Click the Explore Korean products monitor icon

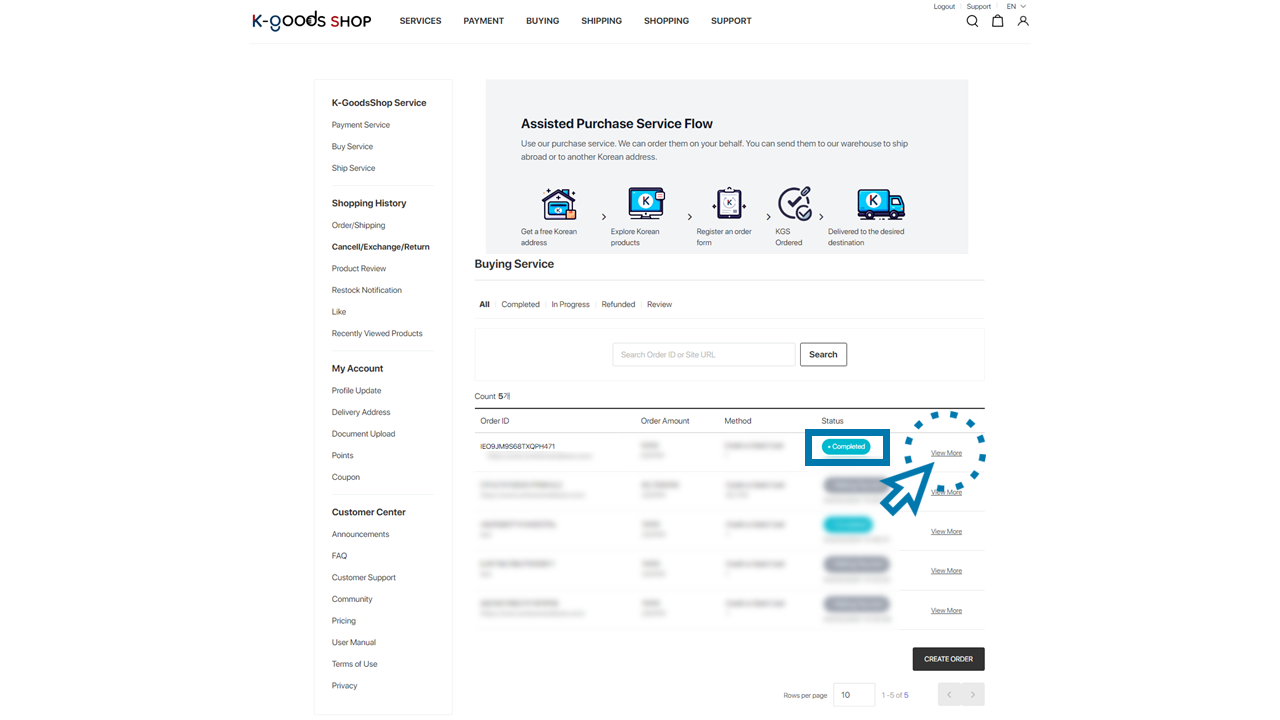[x=646, y=203]
